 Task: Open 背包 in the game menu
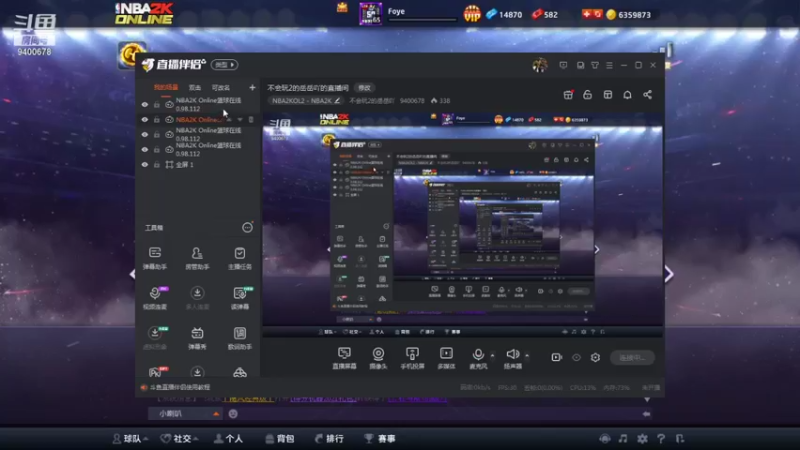pos(280,438)
